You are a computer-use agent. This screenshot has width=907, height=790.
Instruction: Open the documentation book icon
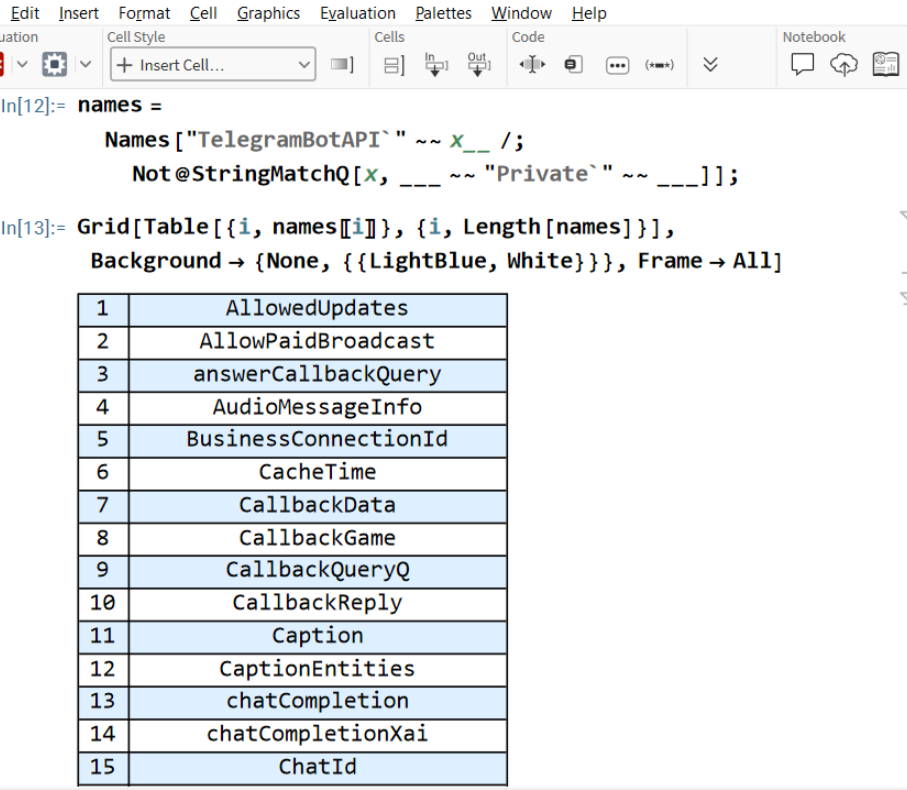point(885,65)
